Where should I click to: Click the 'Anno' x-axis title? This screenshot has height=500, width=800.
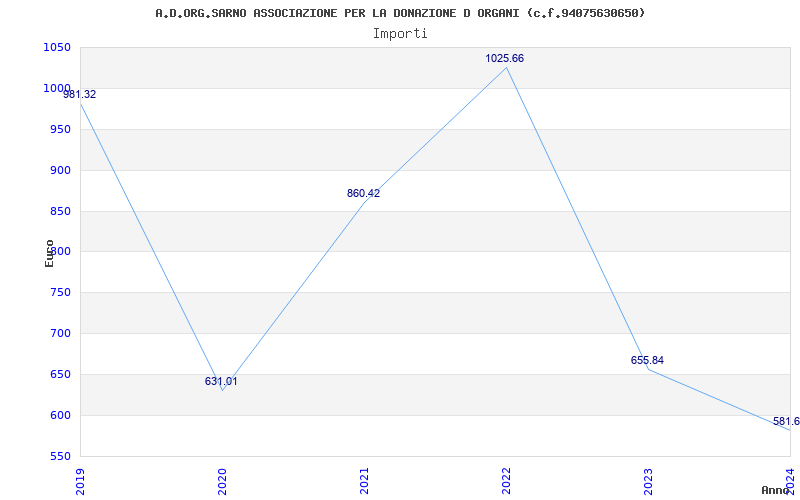[x=776, y=490]
